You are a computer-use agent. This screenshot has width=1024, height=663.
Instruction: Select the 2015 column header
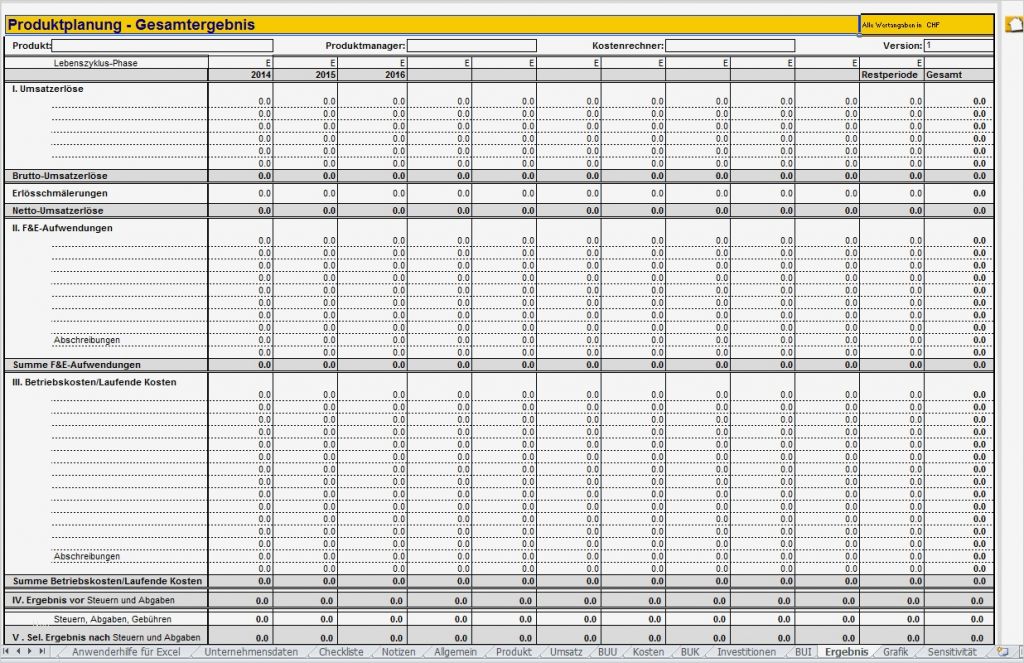305,75
